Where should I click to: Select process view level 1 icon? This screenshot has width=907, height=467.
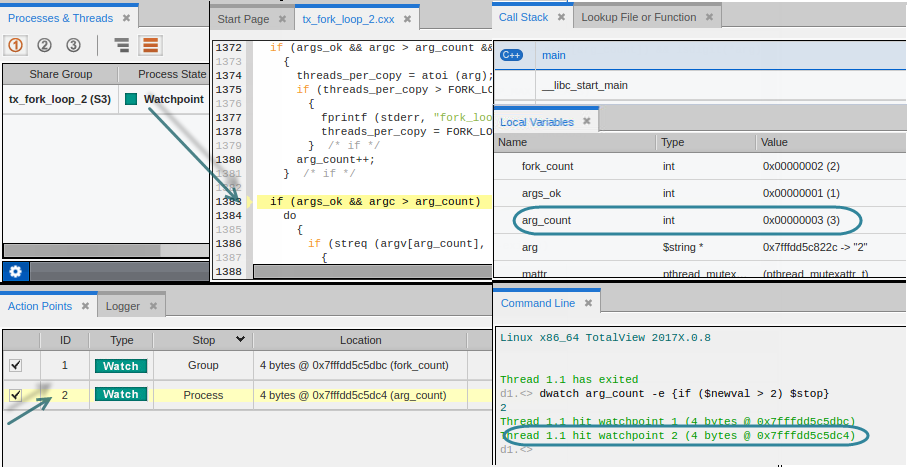tap(17, 45)
